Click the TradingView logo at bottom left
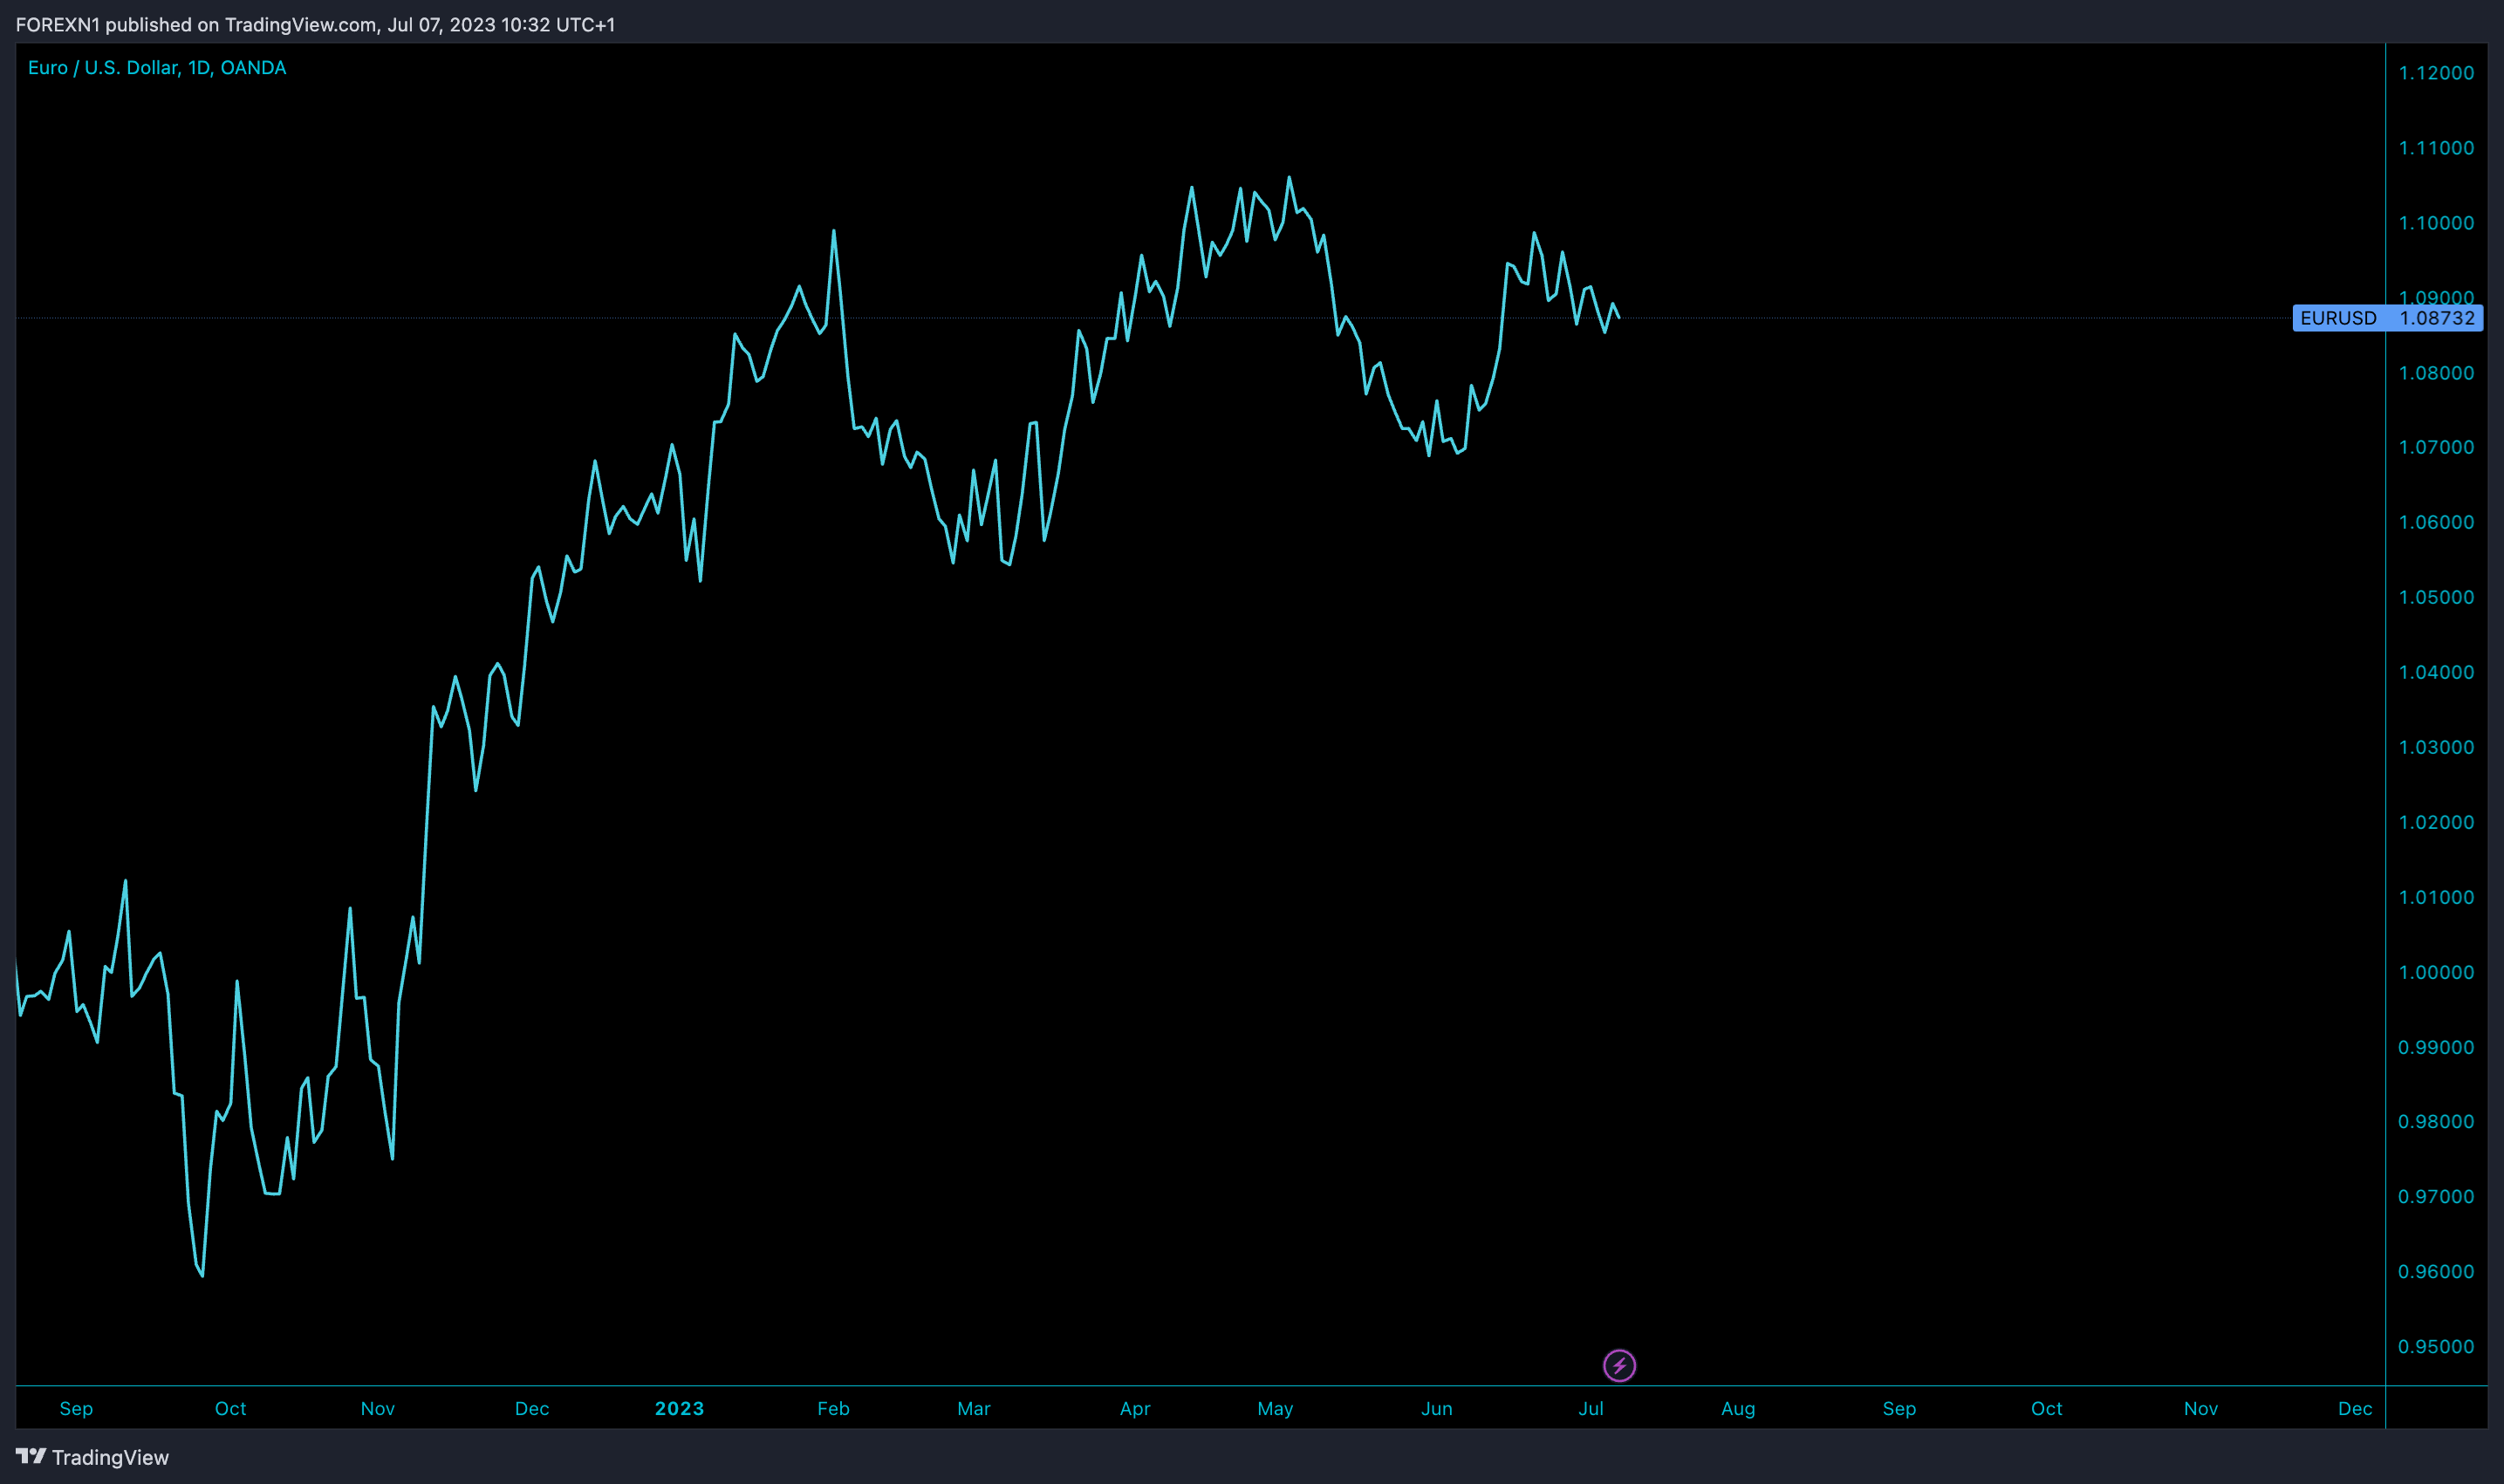This screenshot has width=2504, height=1484. [92, 1457]
